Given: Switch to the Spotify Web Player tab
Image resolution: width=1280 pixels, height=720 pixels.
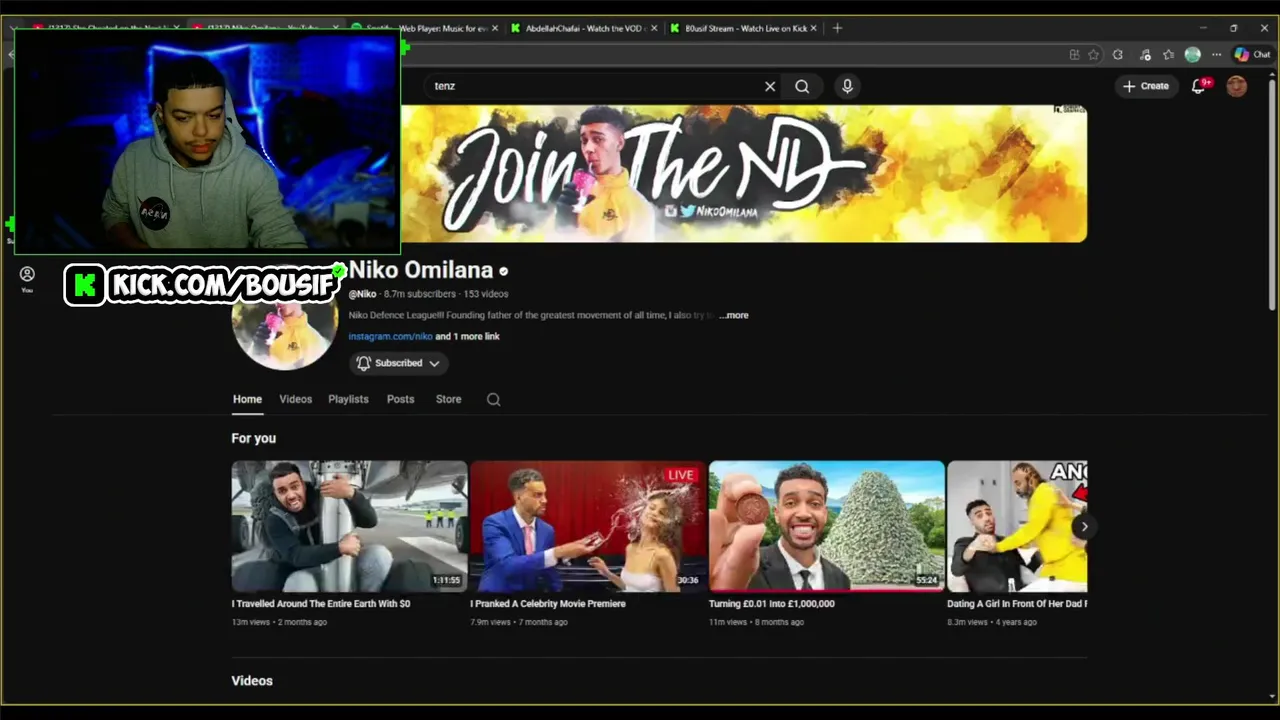Looking at the screenshot, I should (x=425, y=28).
